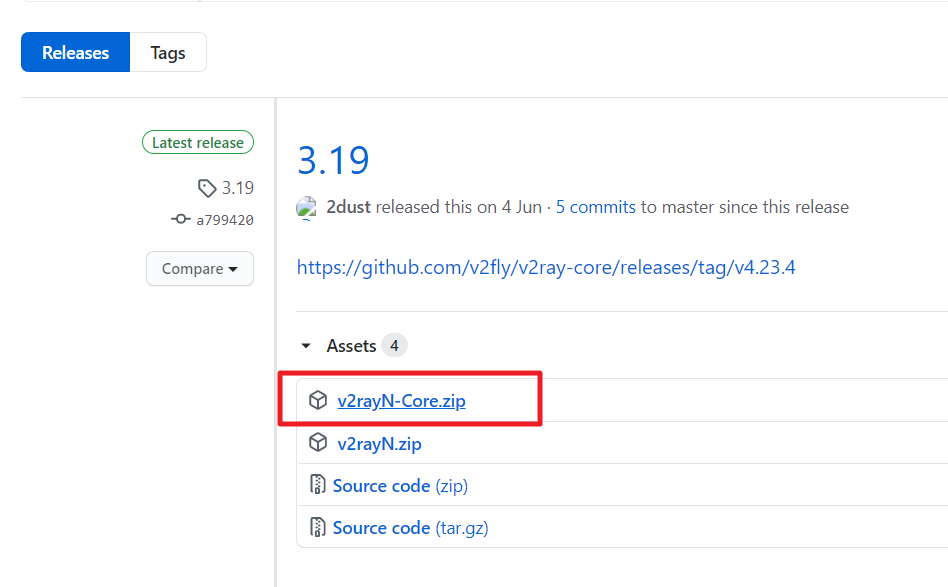Click the 2dust user avatar
The height and width of the screenshot is (587, 948).
point(307,207)
